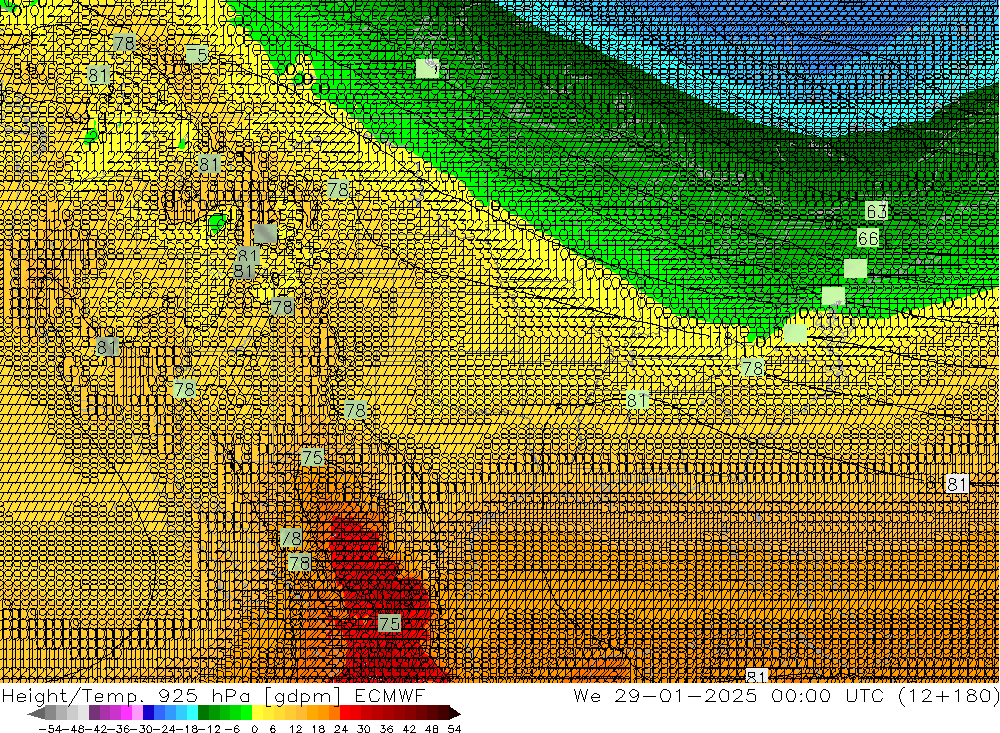Click the '30' legend tick label
This screenshot has height=733, width=1000.
click(364, 729)
